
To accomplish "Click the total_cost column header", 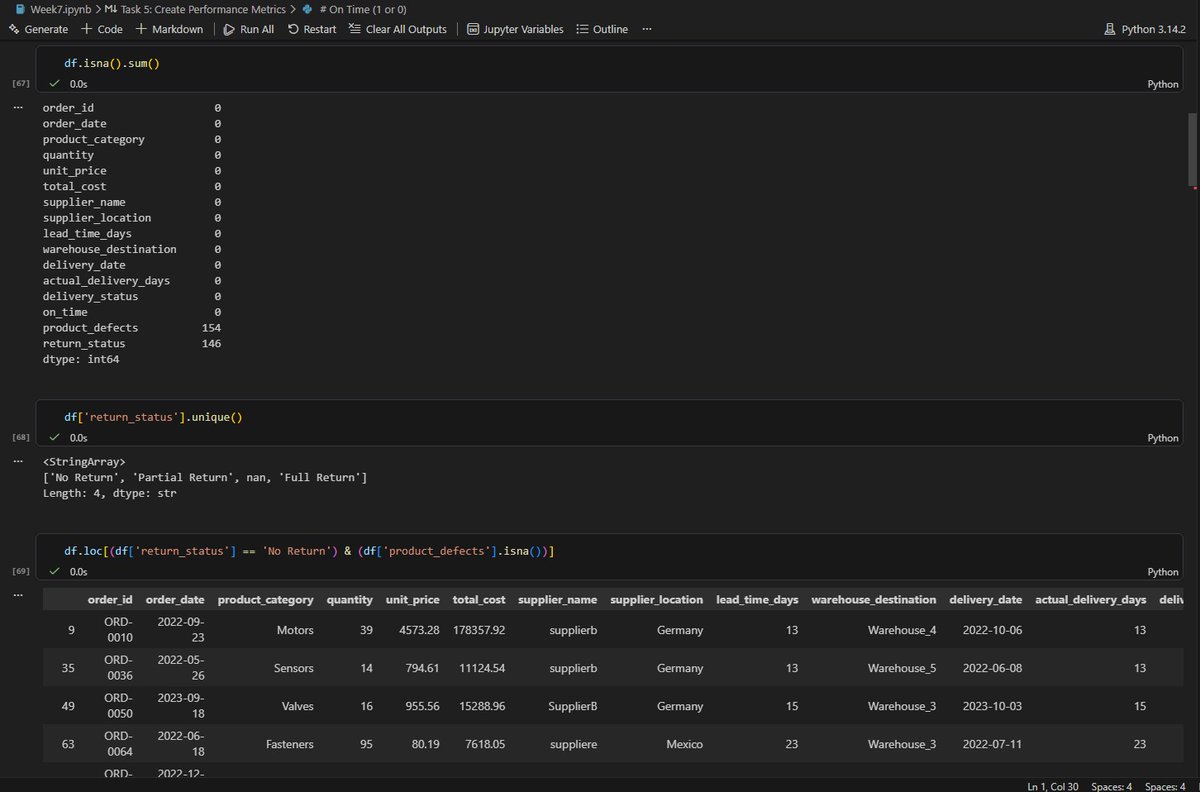I will click(x=479, y=600).
